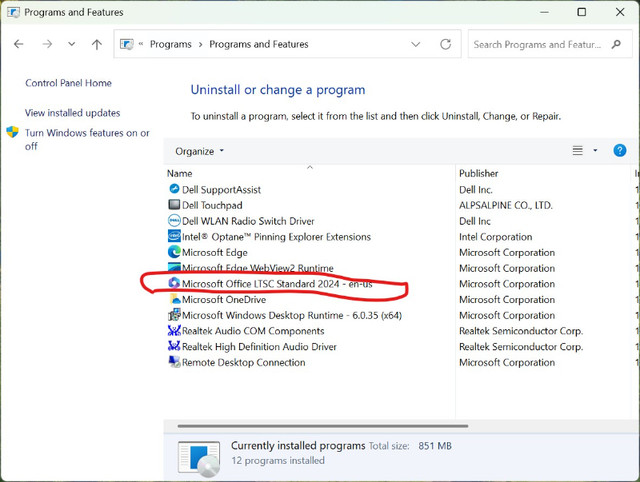Select Microsoft Windows Desktop Runtime 6.0.35 name
640x482 pixels.
[x=292, y=315]
